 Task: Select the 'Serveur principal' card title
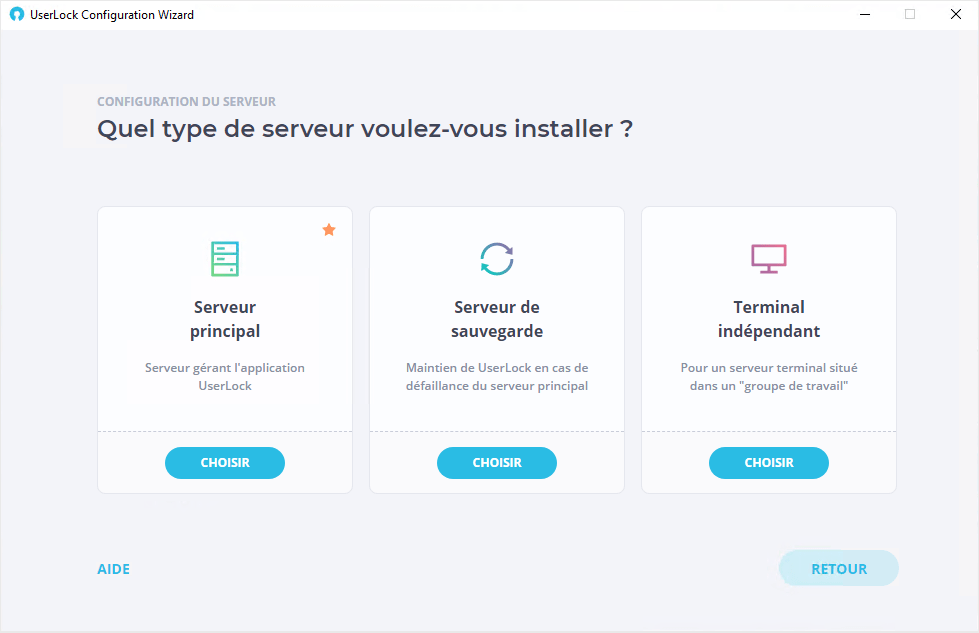[225, 319]
